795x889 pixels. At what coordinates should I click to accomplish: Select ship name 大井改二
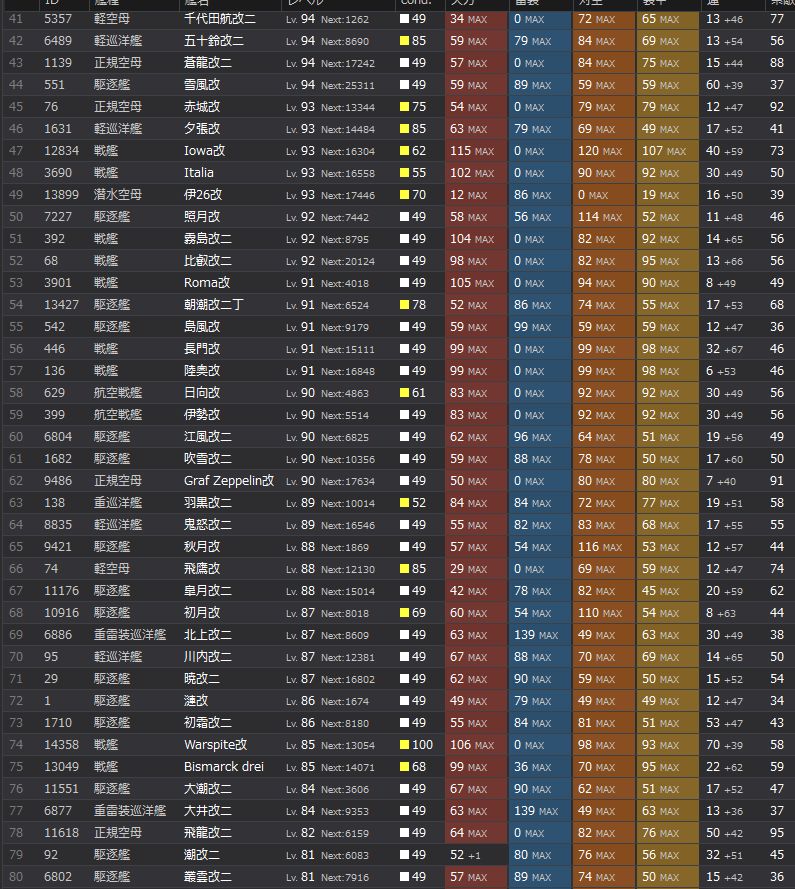click(208, 811)
